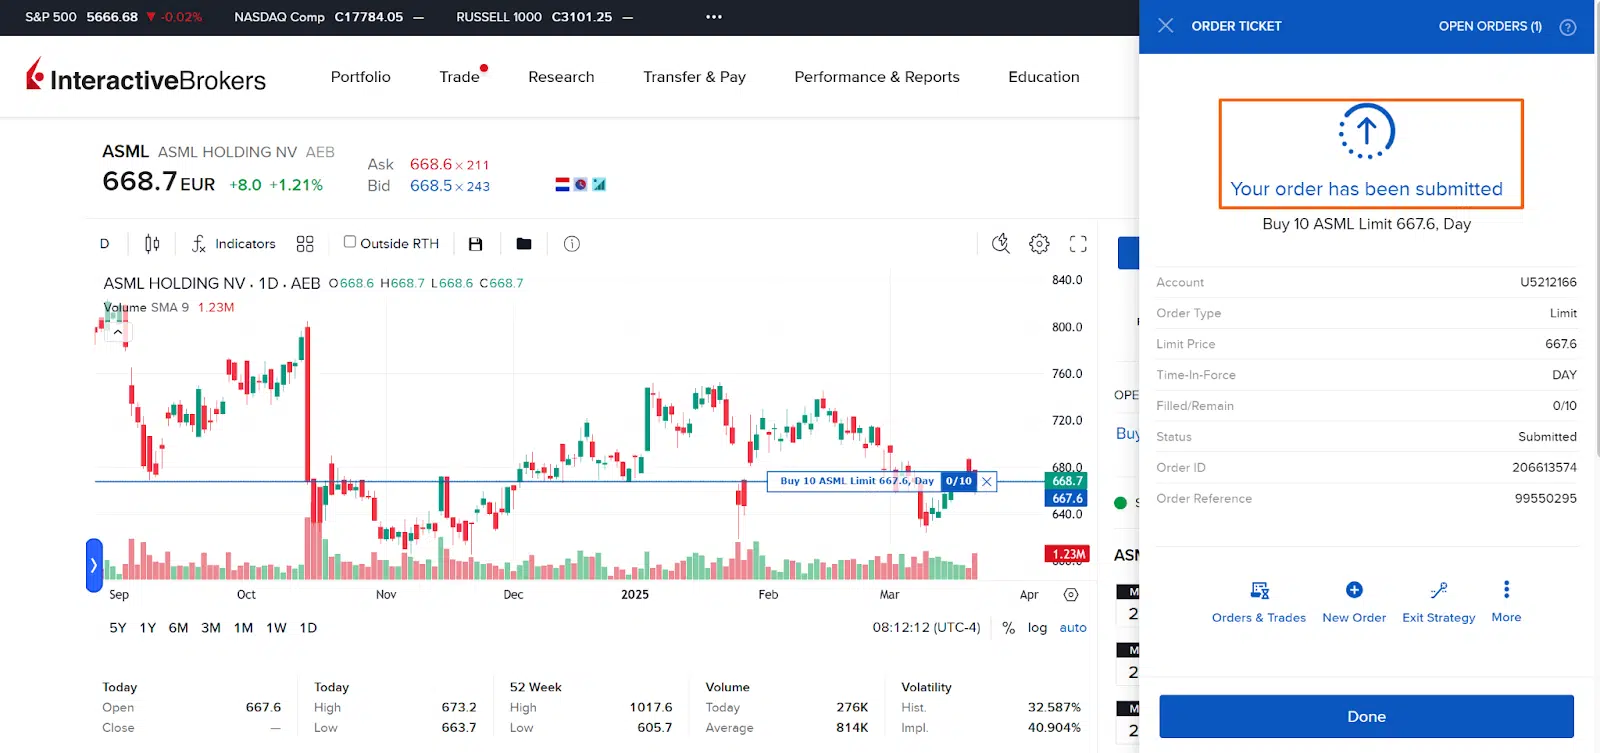Click the NASDAQ Comp index ticker
This screenshot has width=1600, height=753.
(329, 17)
